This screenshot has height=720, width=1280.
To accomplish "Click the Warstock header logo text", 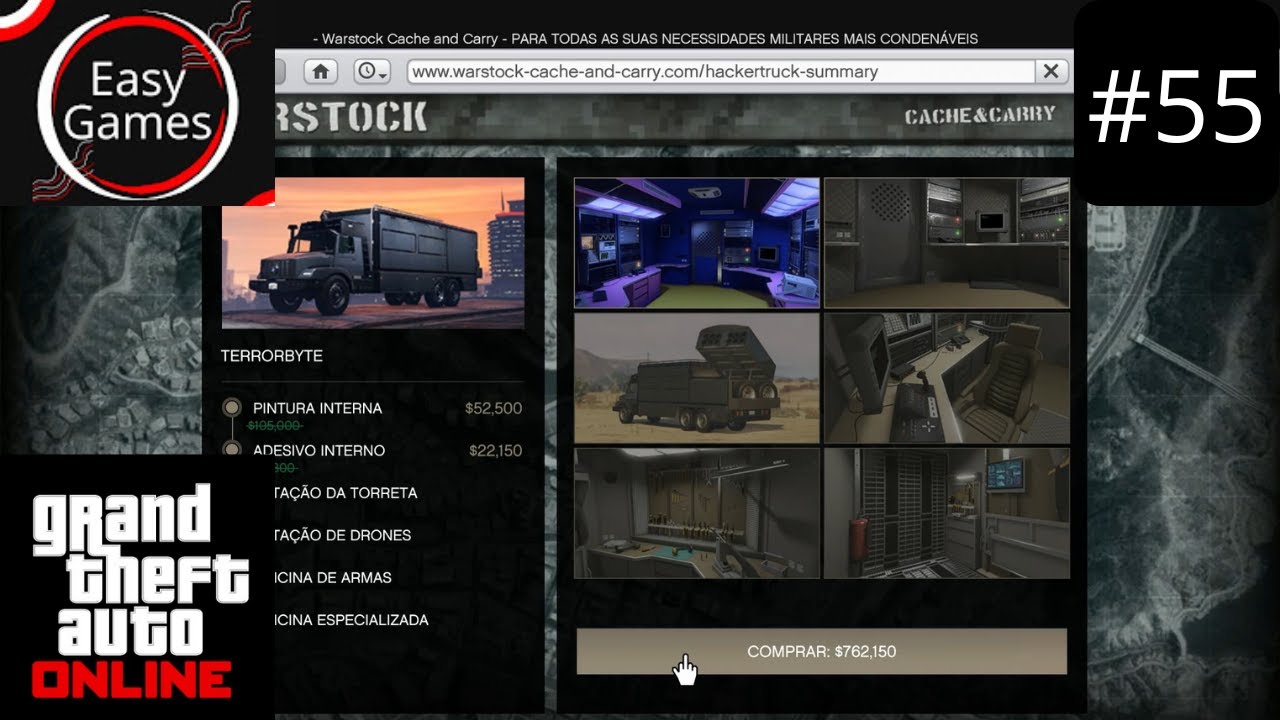I will click(351, 117).
